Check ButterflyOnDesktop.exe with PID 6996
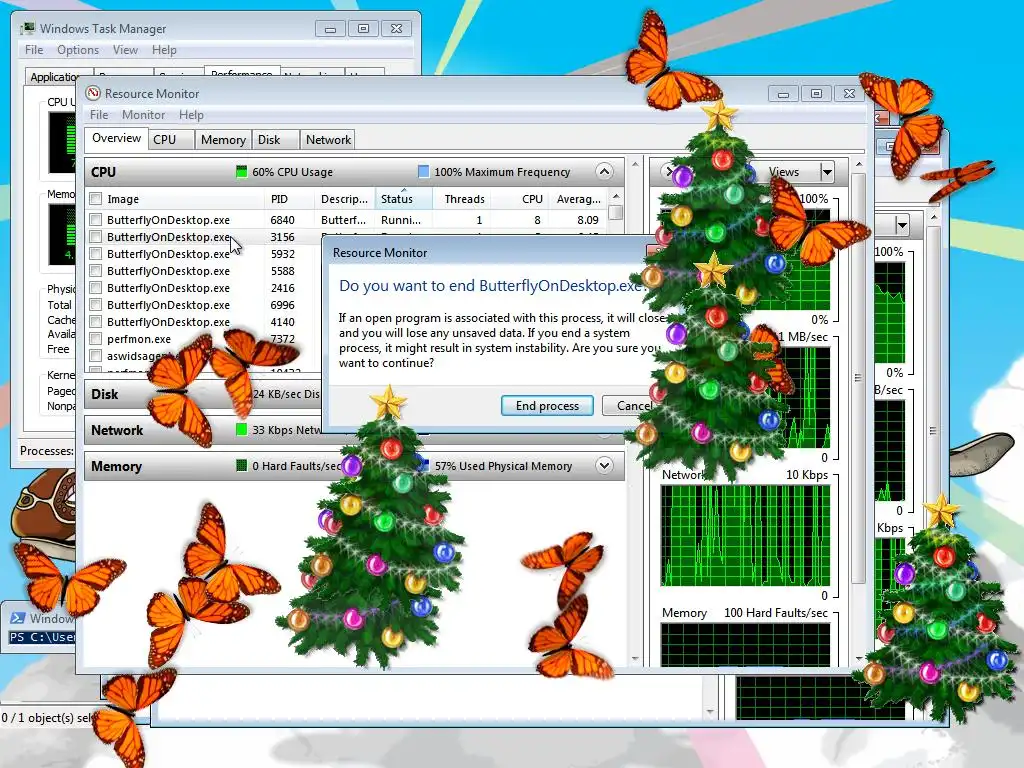1024x768 pixels. pos(95,304)
